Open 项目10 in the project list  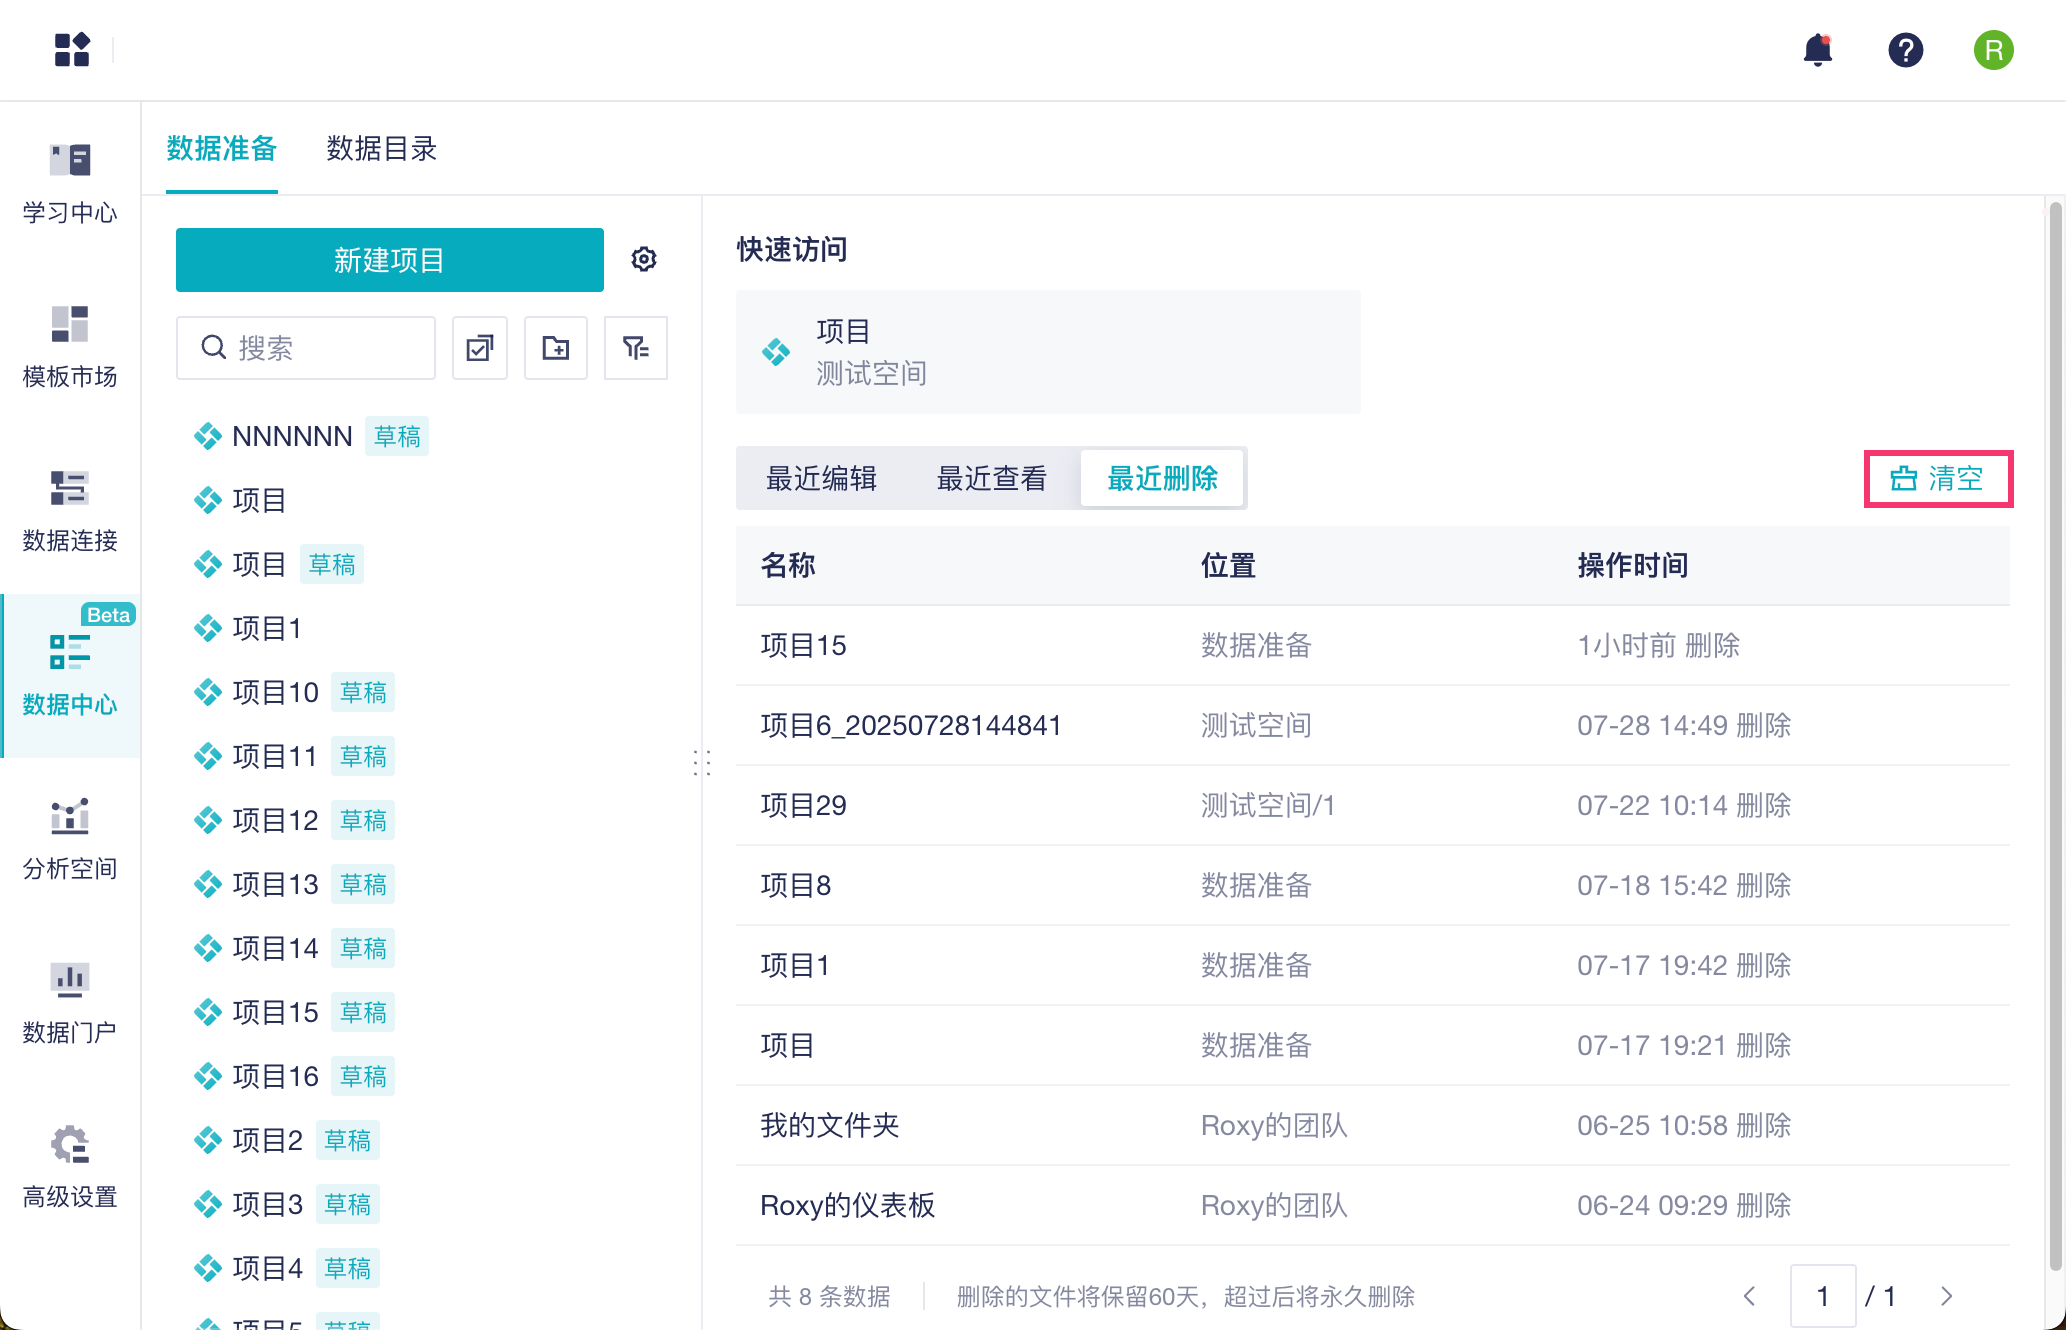click(275, 693)
